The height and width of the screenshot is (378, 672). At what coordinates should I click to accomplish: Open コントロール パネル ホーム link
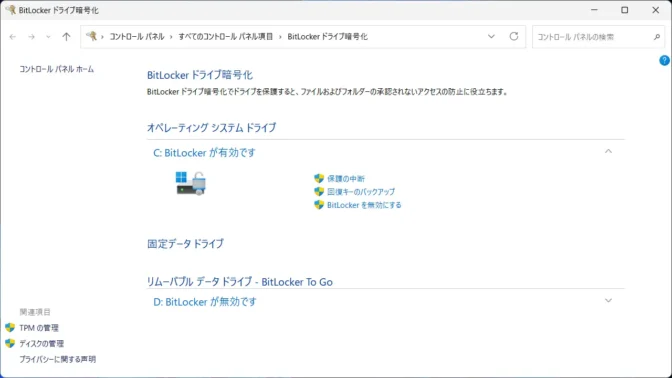(56, 69)
